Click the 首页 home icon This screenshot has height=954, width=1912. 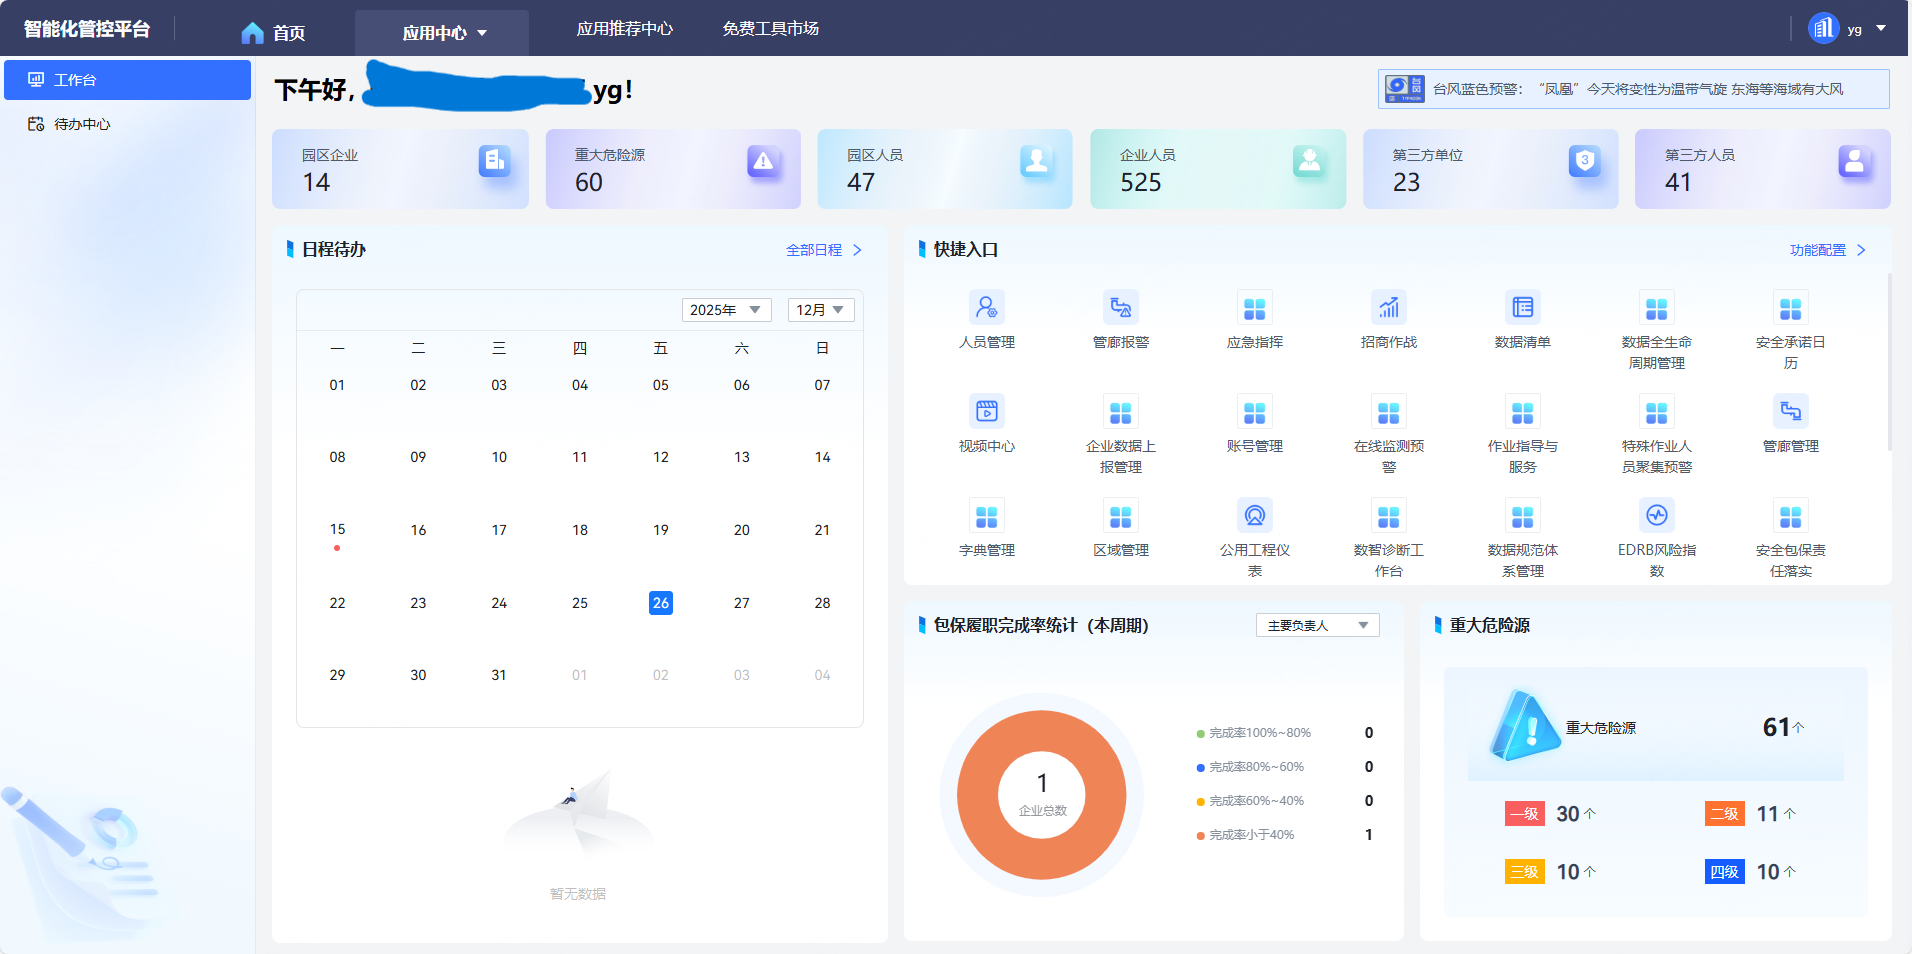(x=252, y=33)
